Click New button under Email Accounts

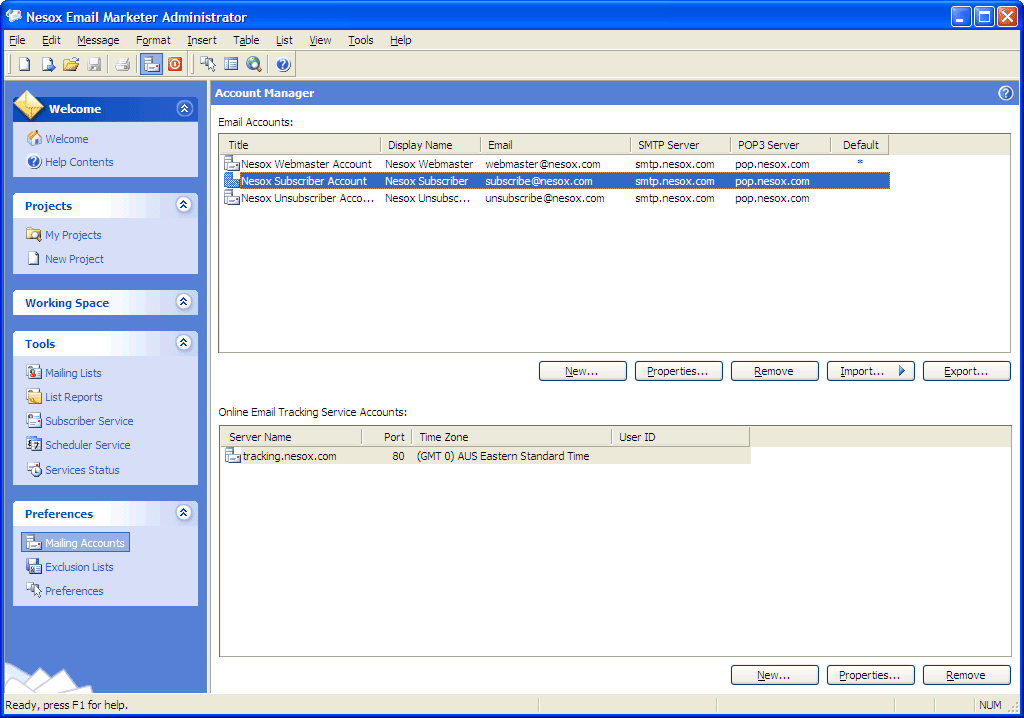tap(583, 370)
